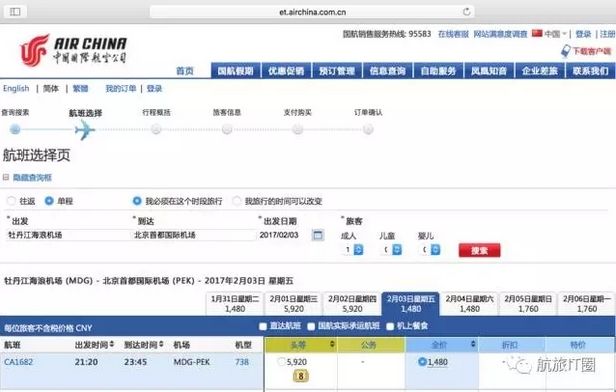
Task: Open flight CA1682 details link
Action: click(18, 362)
